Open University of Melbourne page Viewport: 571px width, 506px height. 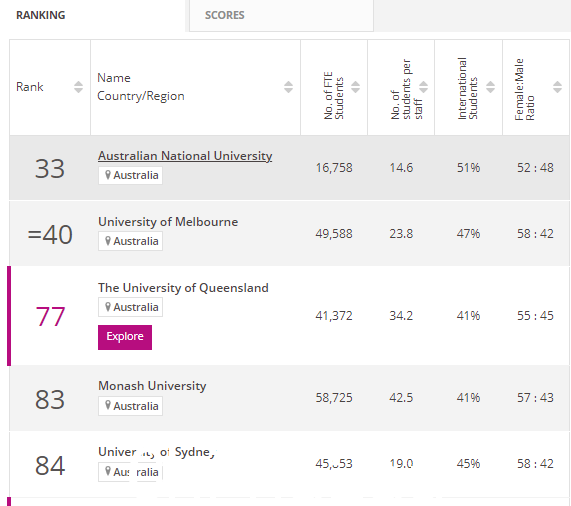(168, 222)
